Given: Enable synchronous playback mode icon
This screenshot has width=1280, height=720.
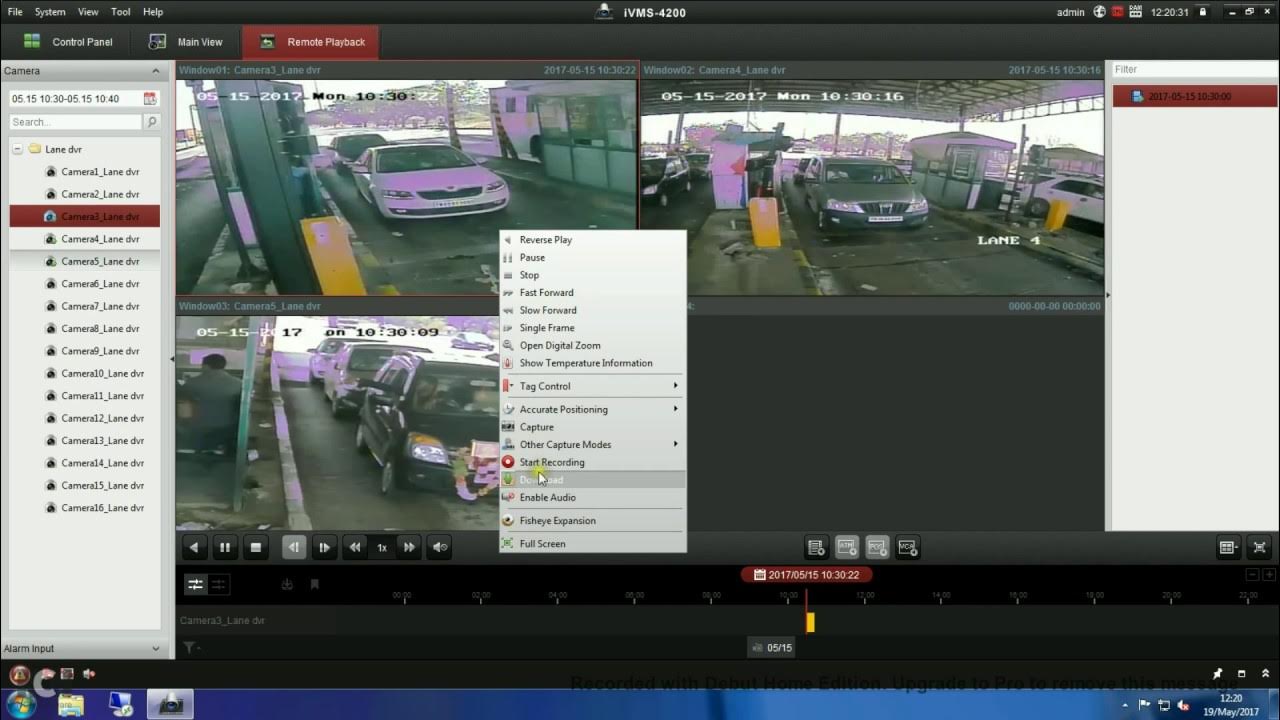Looking at the screenshot, I should click(195, 584).
